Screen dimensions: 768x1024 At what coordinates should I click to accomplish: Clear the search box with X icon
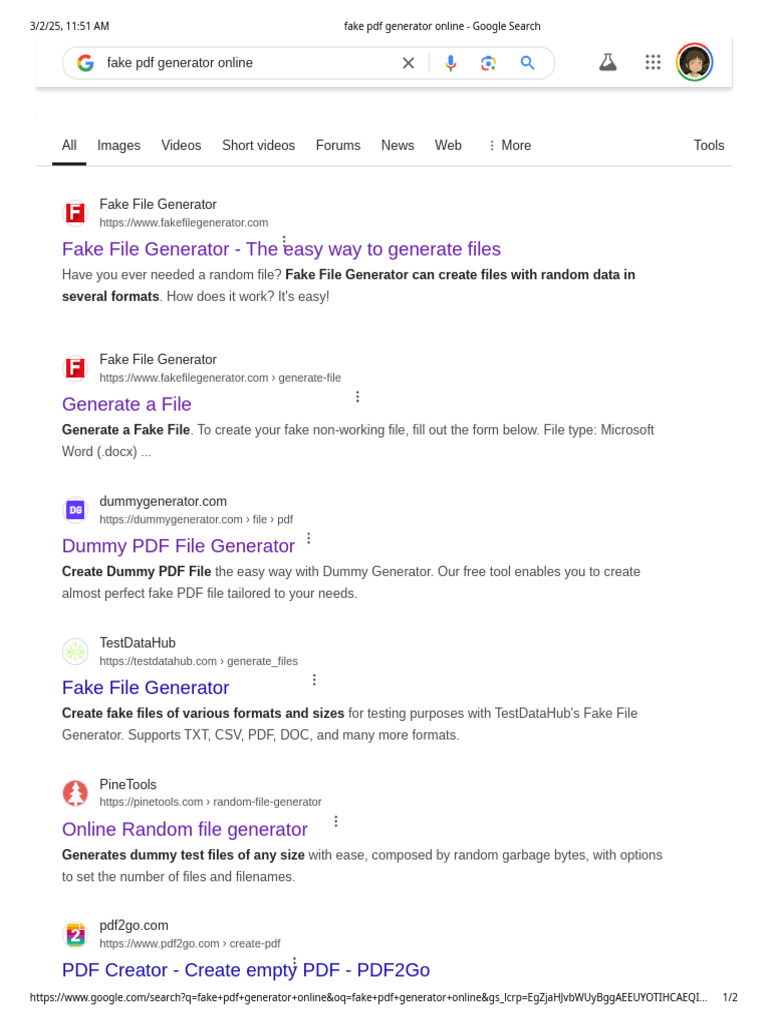pos(408,63)
